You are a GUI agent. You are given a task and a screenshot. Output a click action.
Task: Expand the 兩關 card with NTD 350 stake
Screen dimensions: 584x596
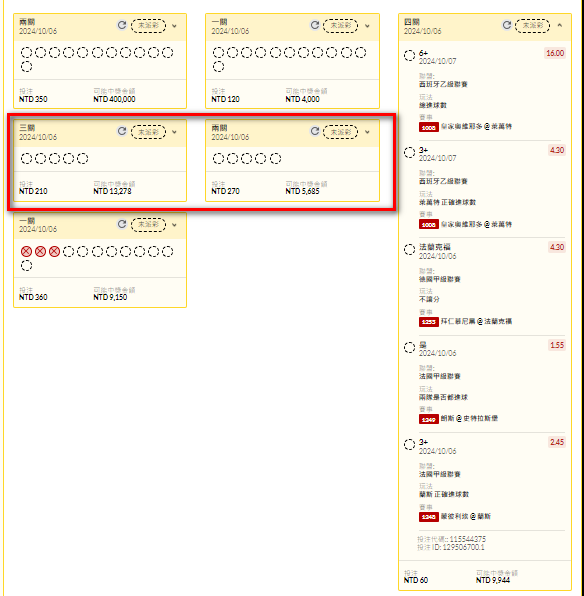(174, 26)
